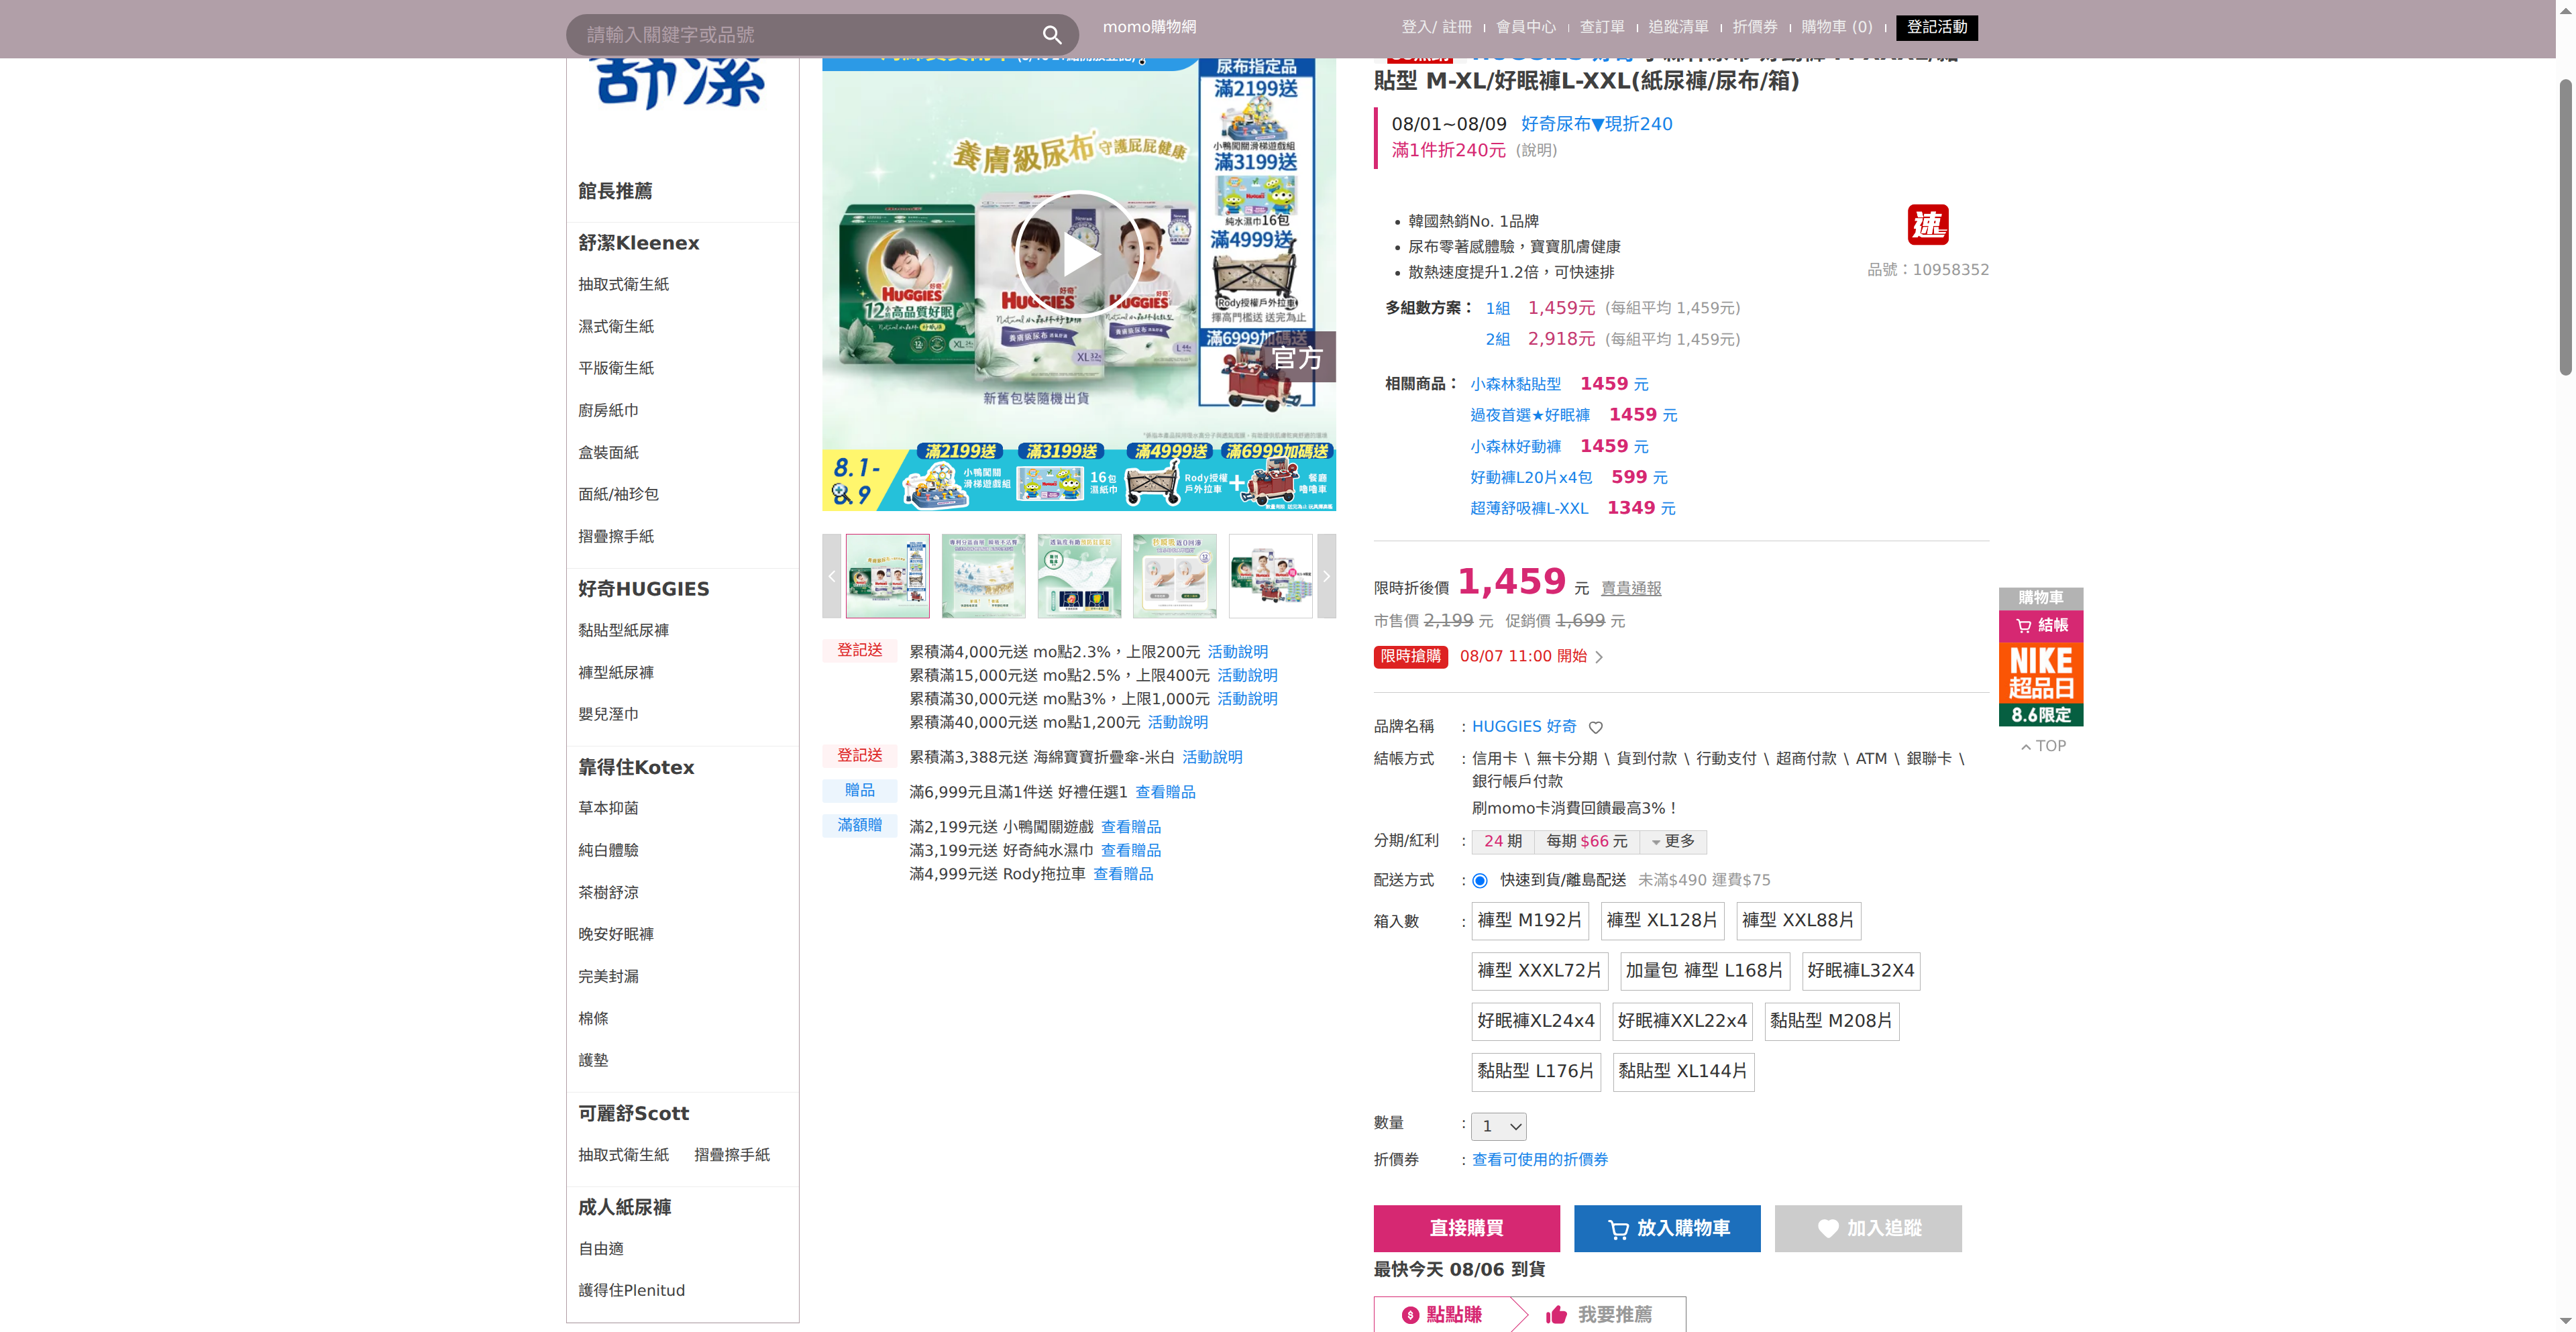Show previous product thumbnails arrow

[x=832, y=576]
